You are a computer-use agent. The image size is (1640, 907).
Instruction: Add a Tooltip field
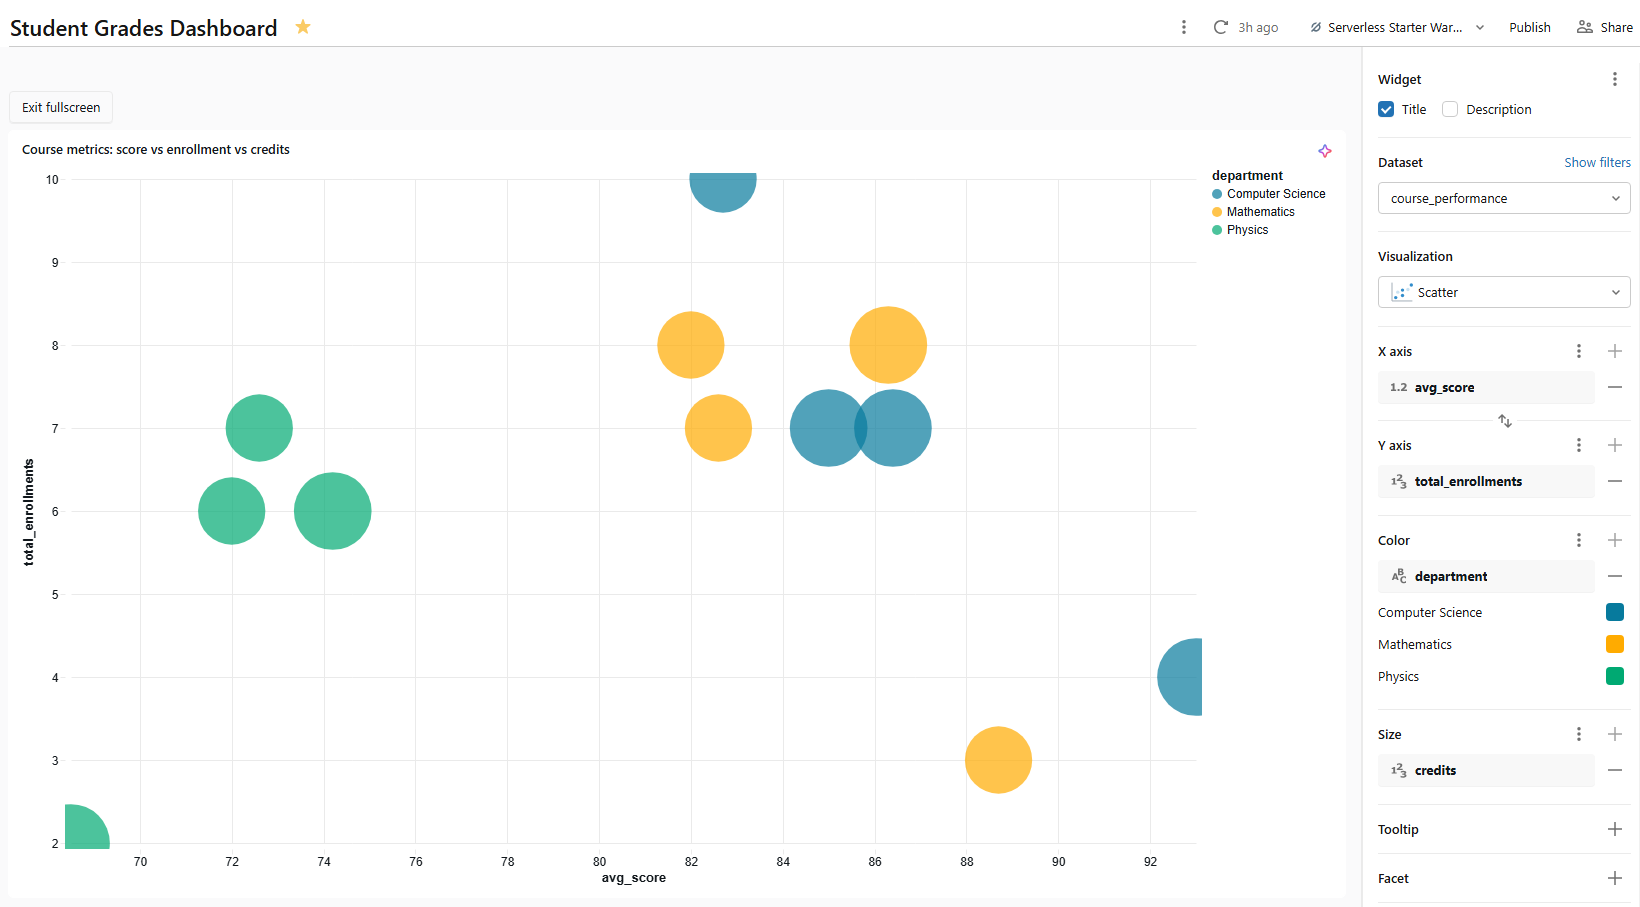coord(1615,829)
